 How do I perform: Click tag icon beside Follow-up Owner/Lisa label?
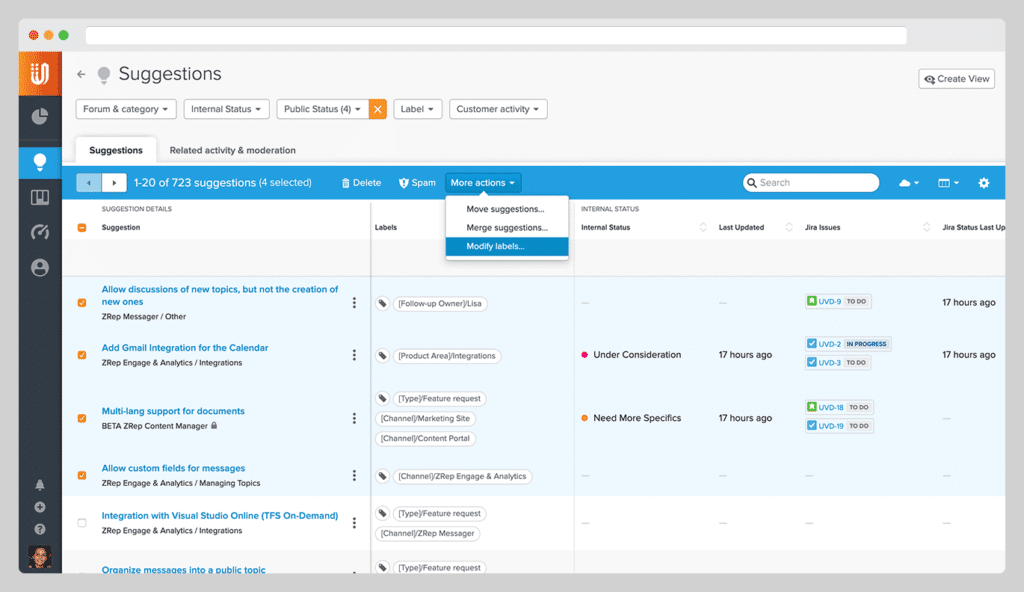(x=383, y=303)
